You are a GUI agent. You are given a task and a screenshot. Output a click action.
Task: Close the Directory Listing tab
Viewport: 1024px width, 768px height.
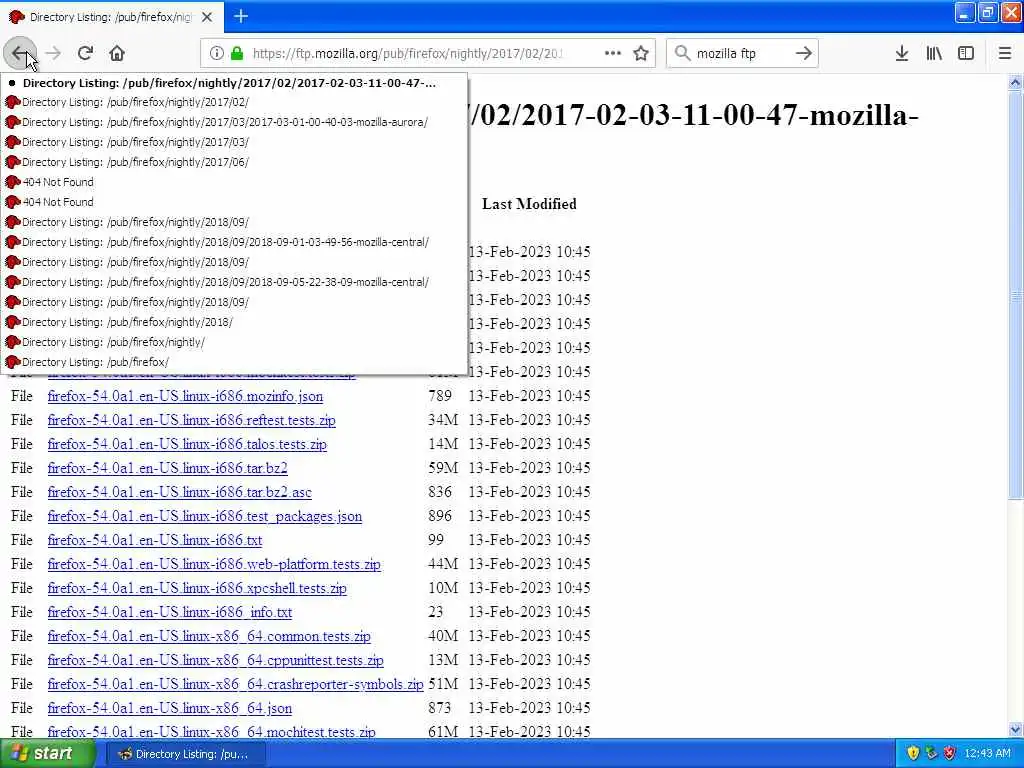pyautogui.click(x=207, y=17)
